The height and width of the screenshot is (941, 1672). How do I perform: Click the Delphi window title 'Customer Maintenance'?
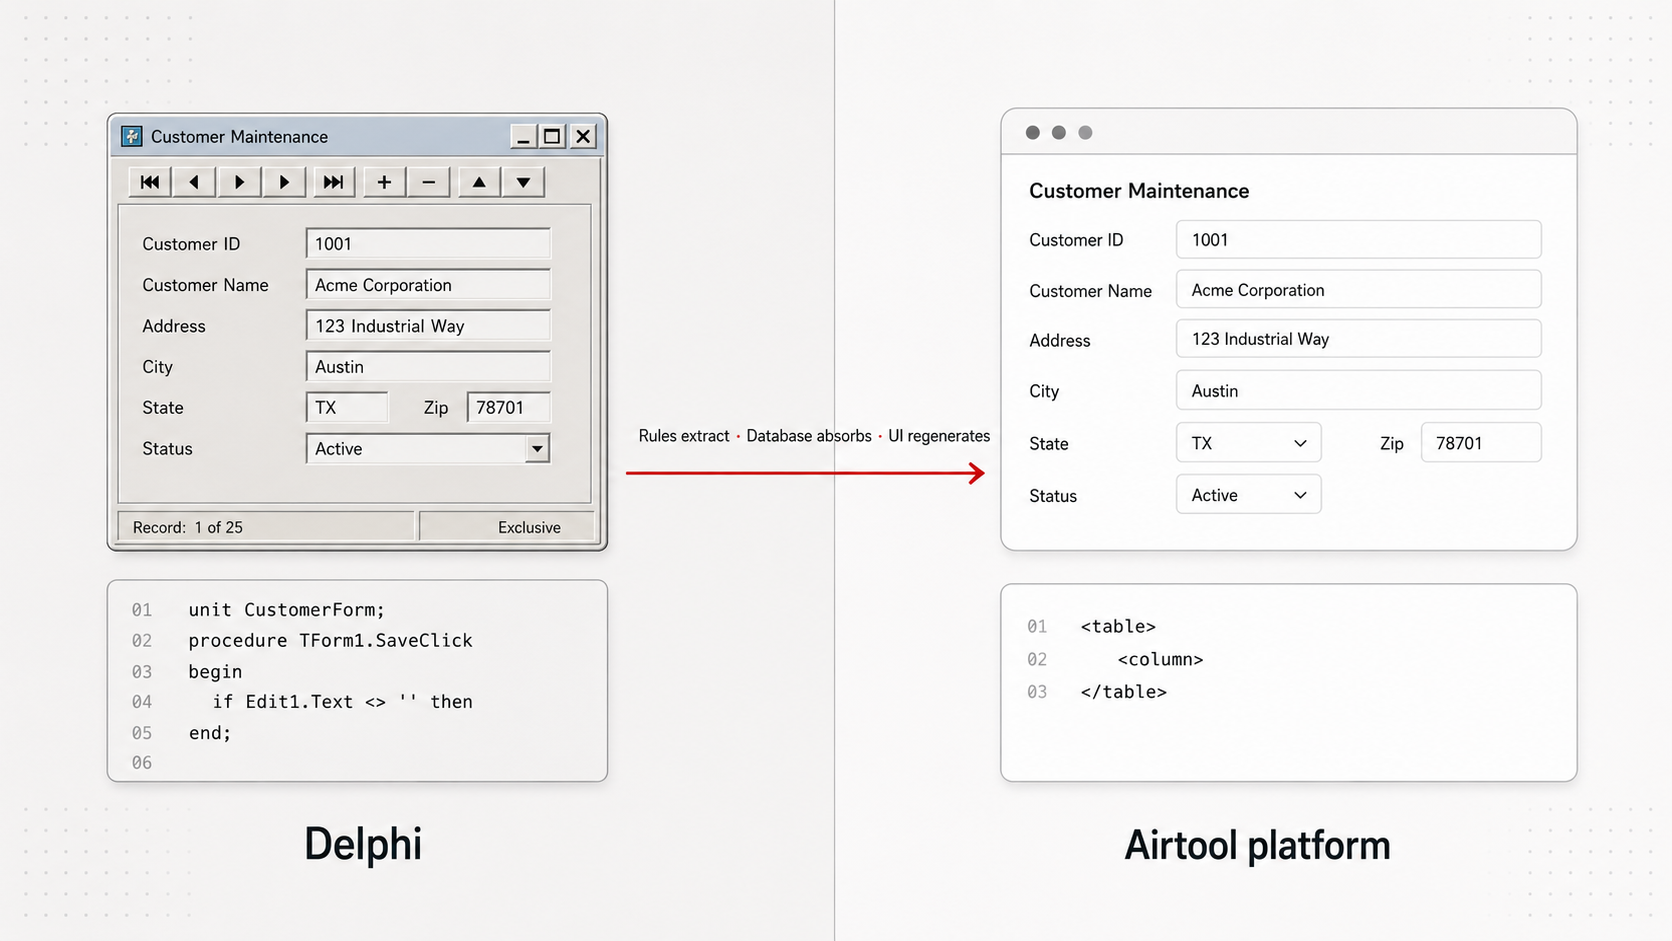pos(239,137)
